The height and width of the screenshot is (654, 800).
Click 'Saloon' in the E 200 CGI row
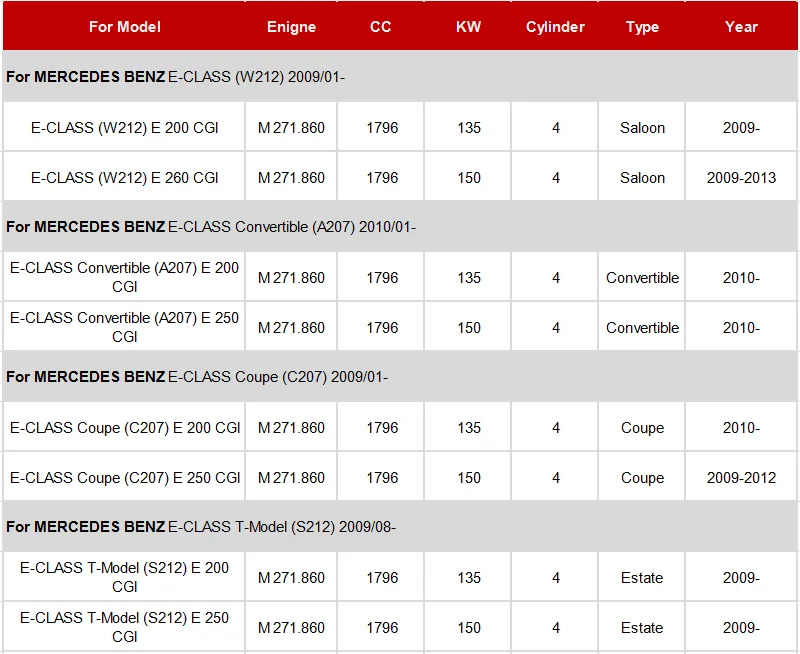642,128
